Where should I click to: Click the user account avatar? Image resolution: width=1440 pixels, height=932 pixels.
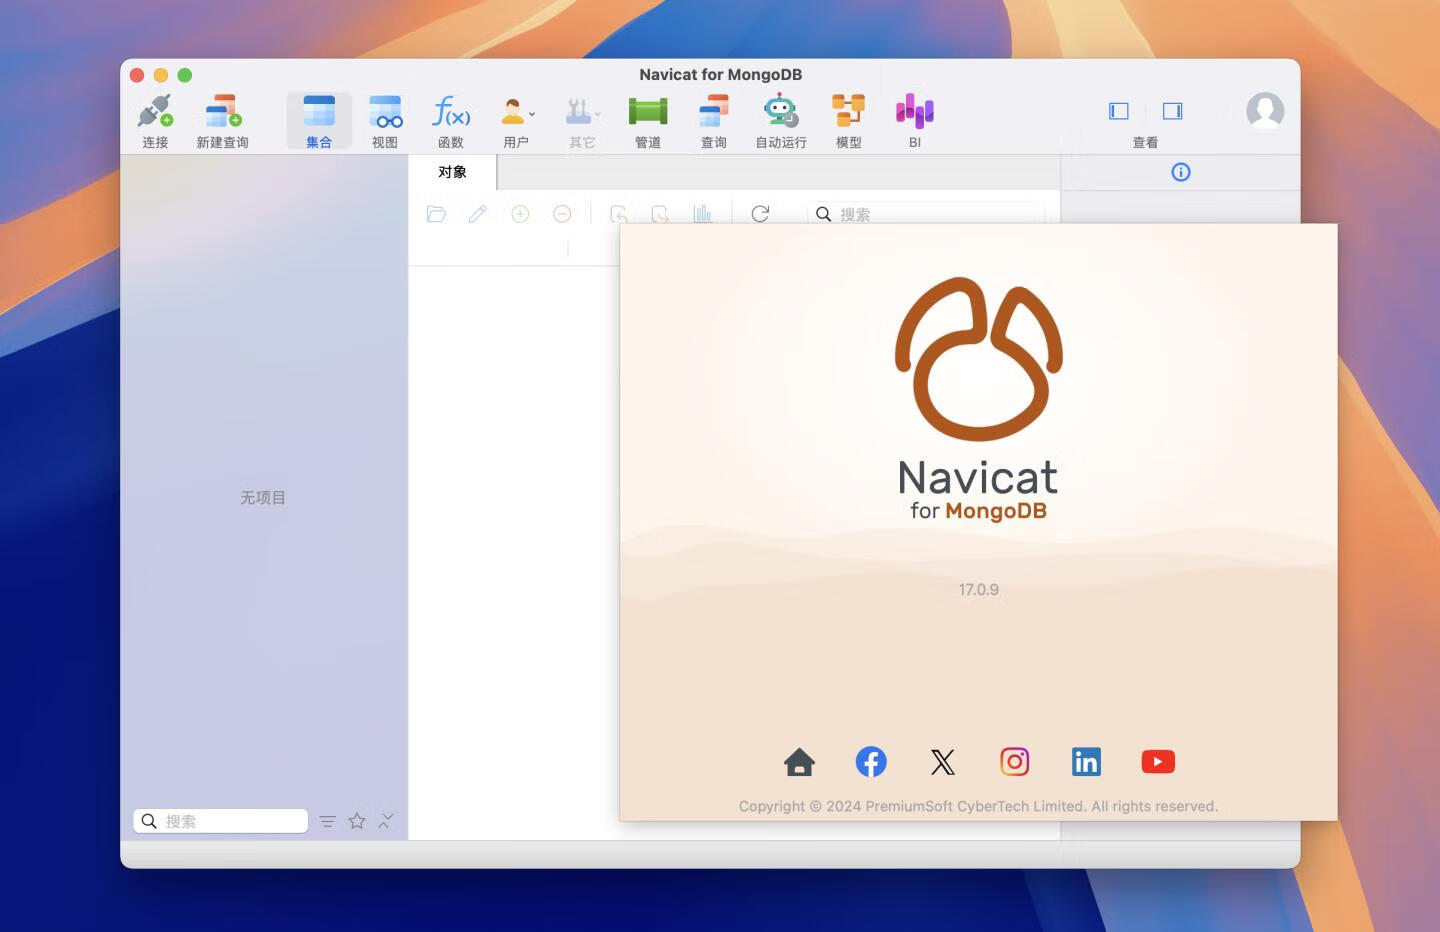point(1265,111)
